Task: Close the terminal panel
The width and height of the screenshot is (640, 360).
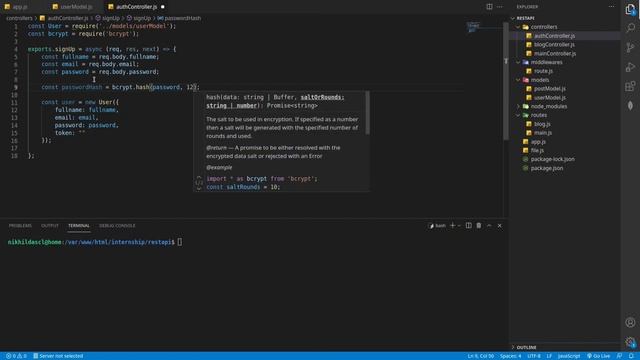Action: coord(500,225)
